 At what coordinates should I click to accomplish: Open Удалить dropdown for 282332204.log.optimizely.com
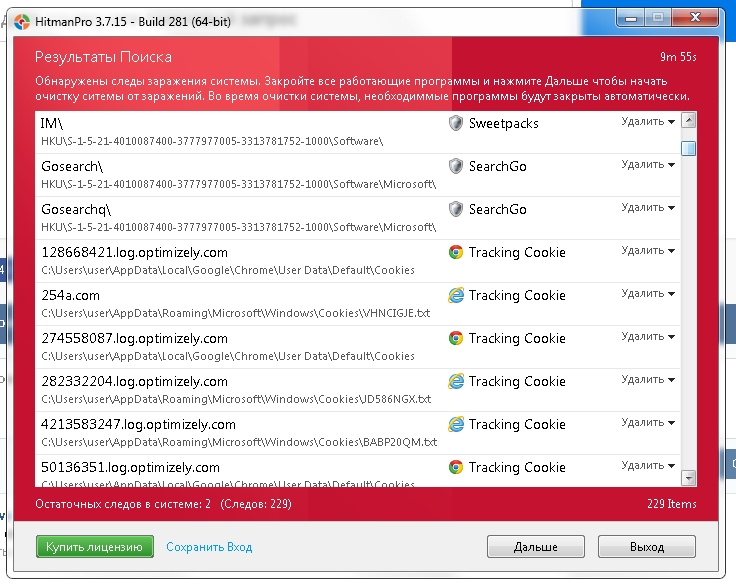(648, 380)
